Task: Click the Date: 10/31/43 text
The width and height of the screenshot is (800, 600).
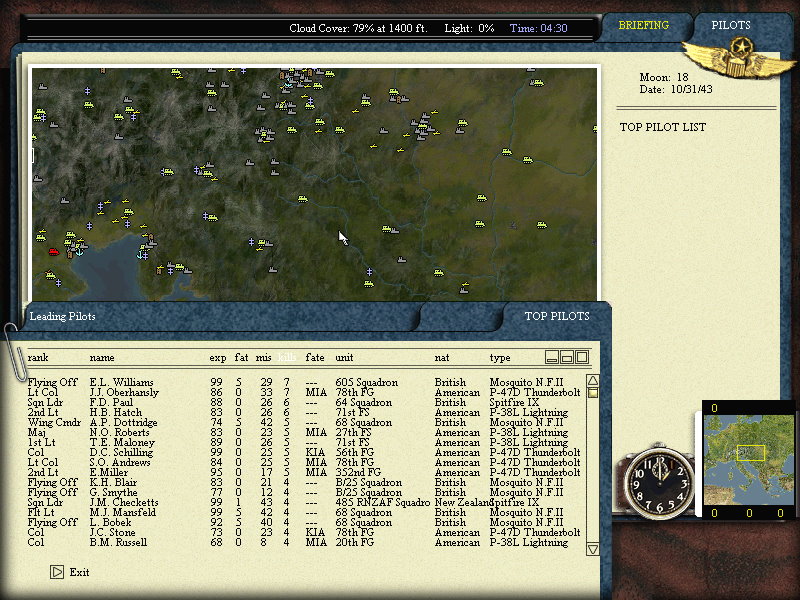Action: 676,89
